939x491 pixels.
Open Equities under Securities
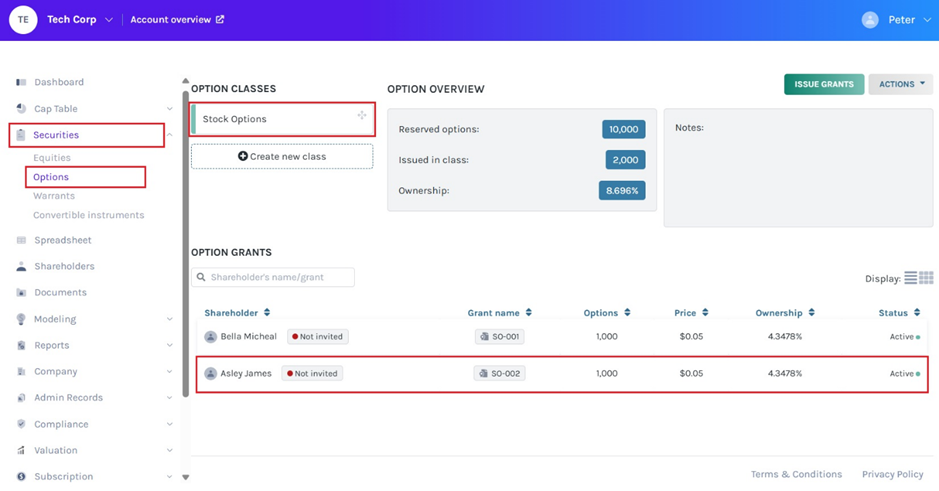[52, 157]
